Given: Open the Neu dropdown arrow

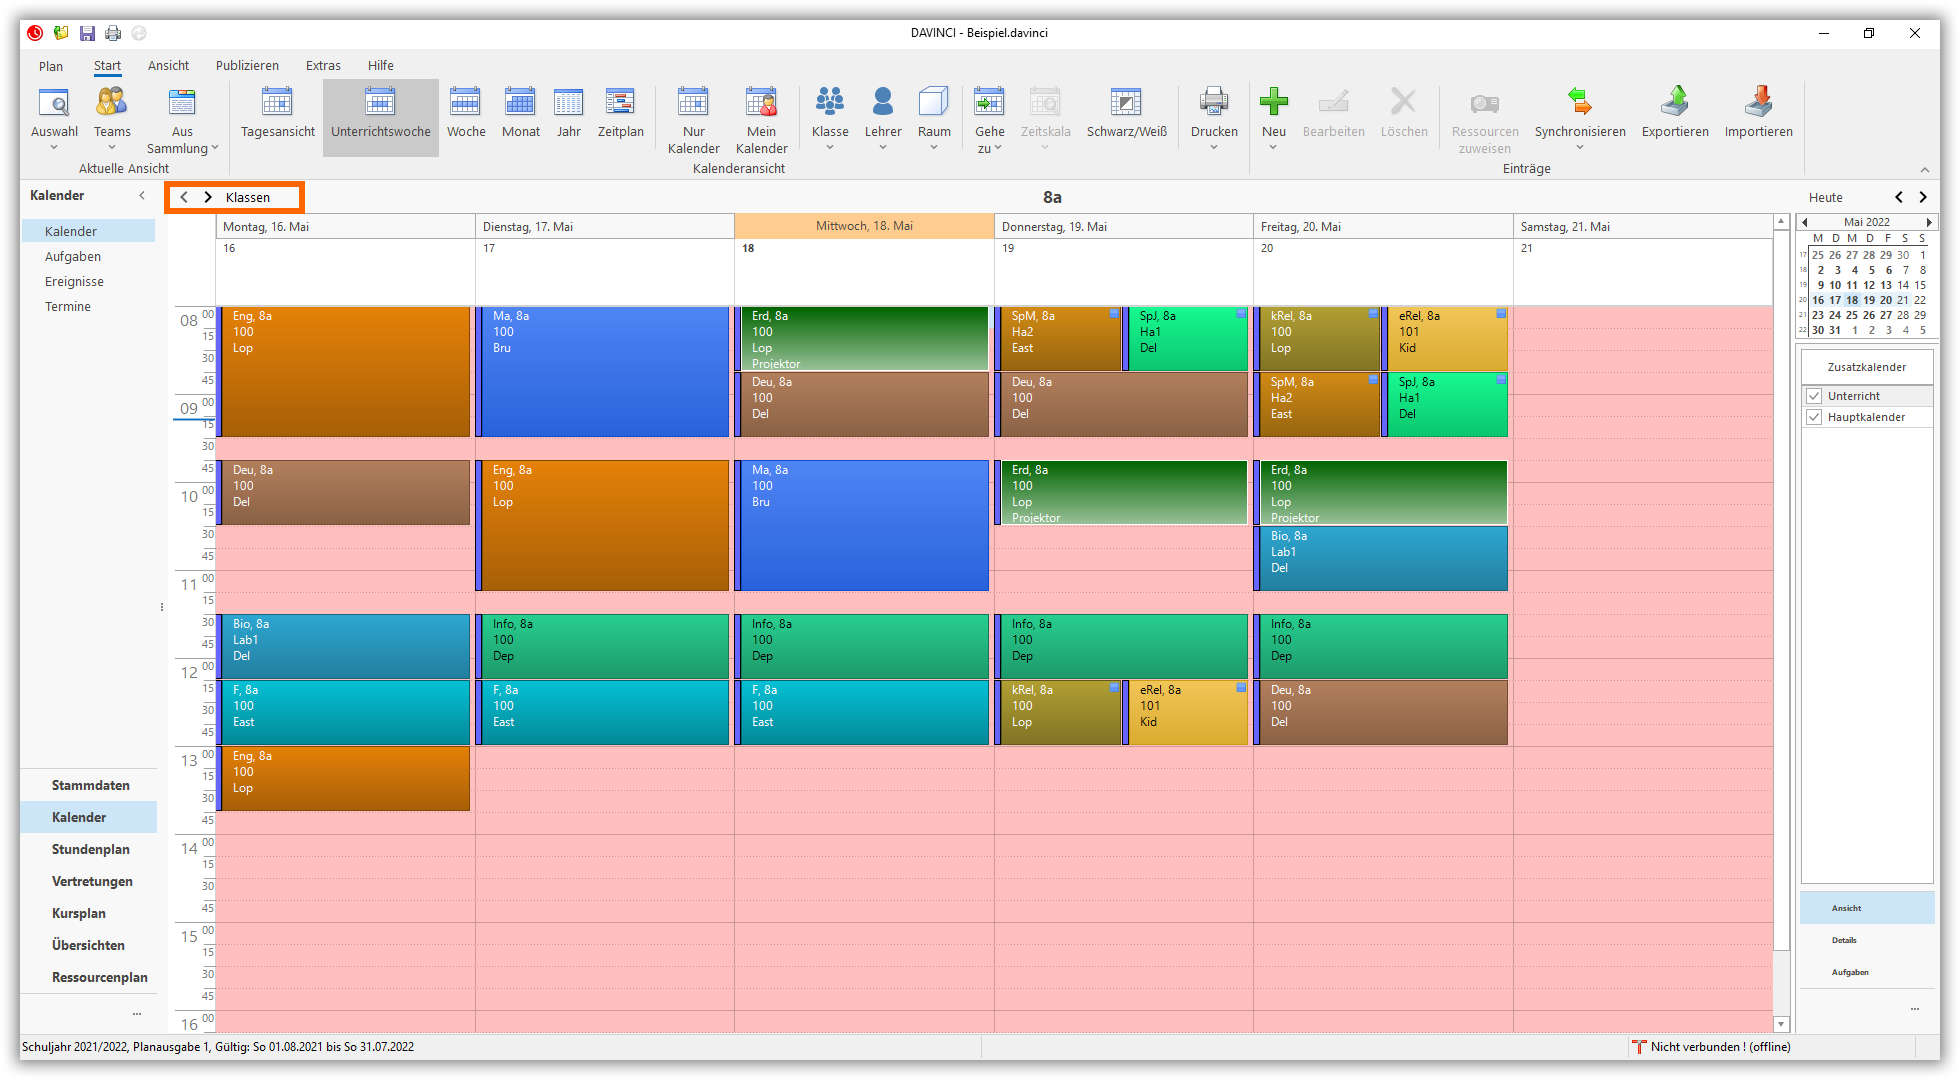Looking at the screenshot, I should 1273,148.
